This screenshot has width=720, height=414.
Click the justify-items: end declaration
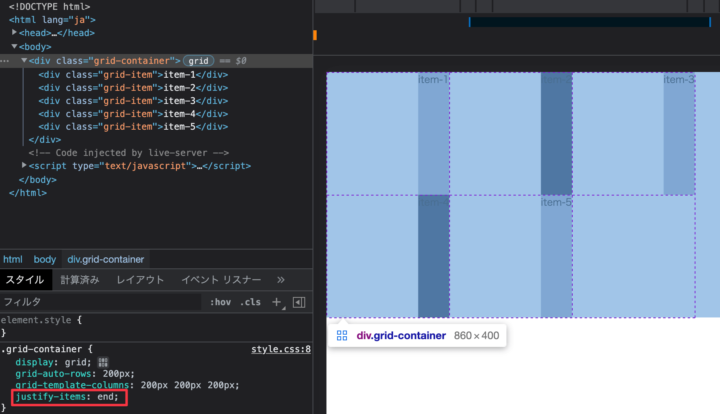click(x=67, y=397)
